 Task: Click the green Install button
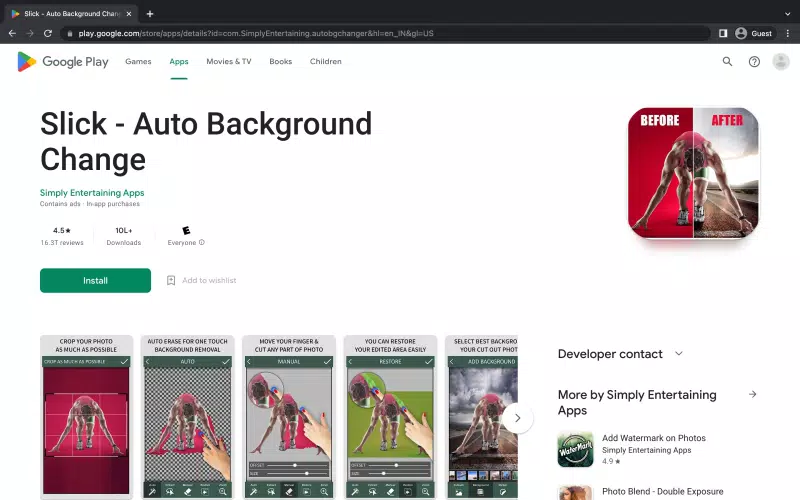click(95, 281)
